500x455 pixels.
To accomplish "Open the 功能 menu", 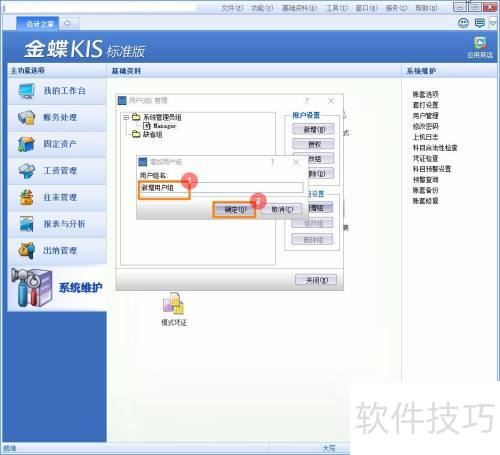I will pos(262,8).
